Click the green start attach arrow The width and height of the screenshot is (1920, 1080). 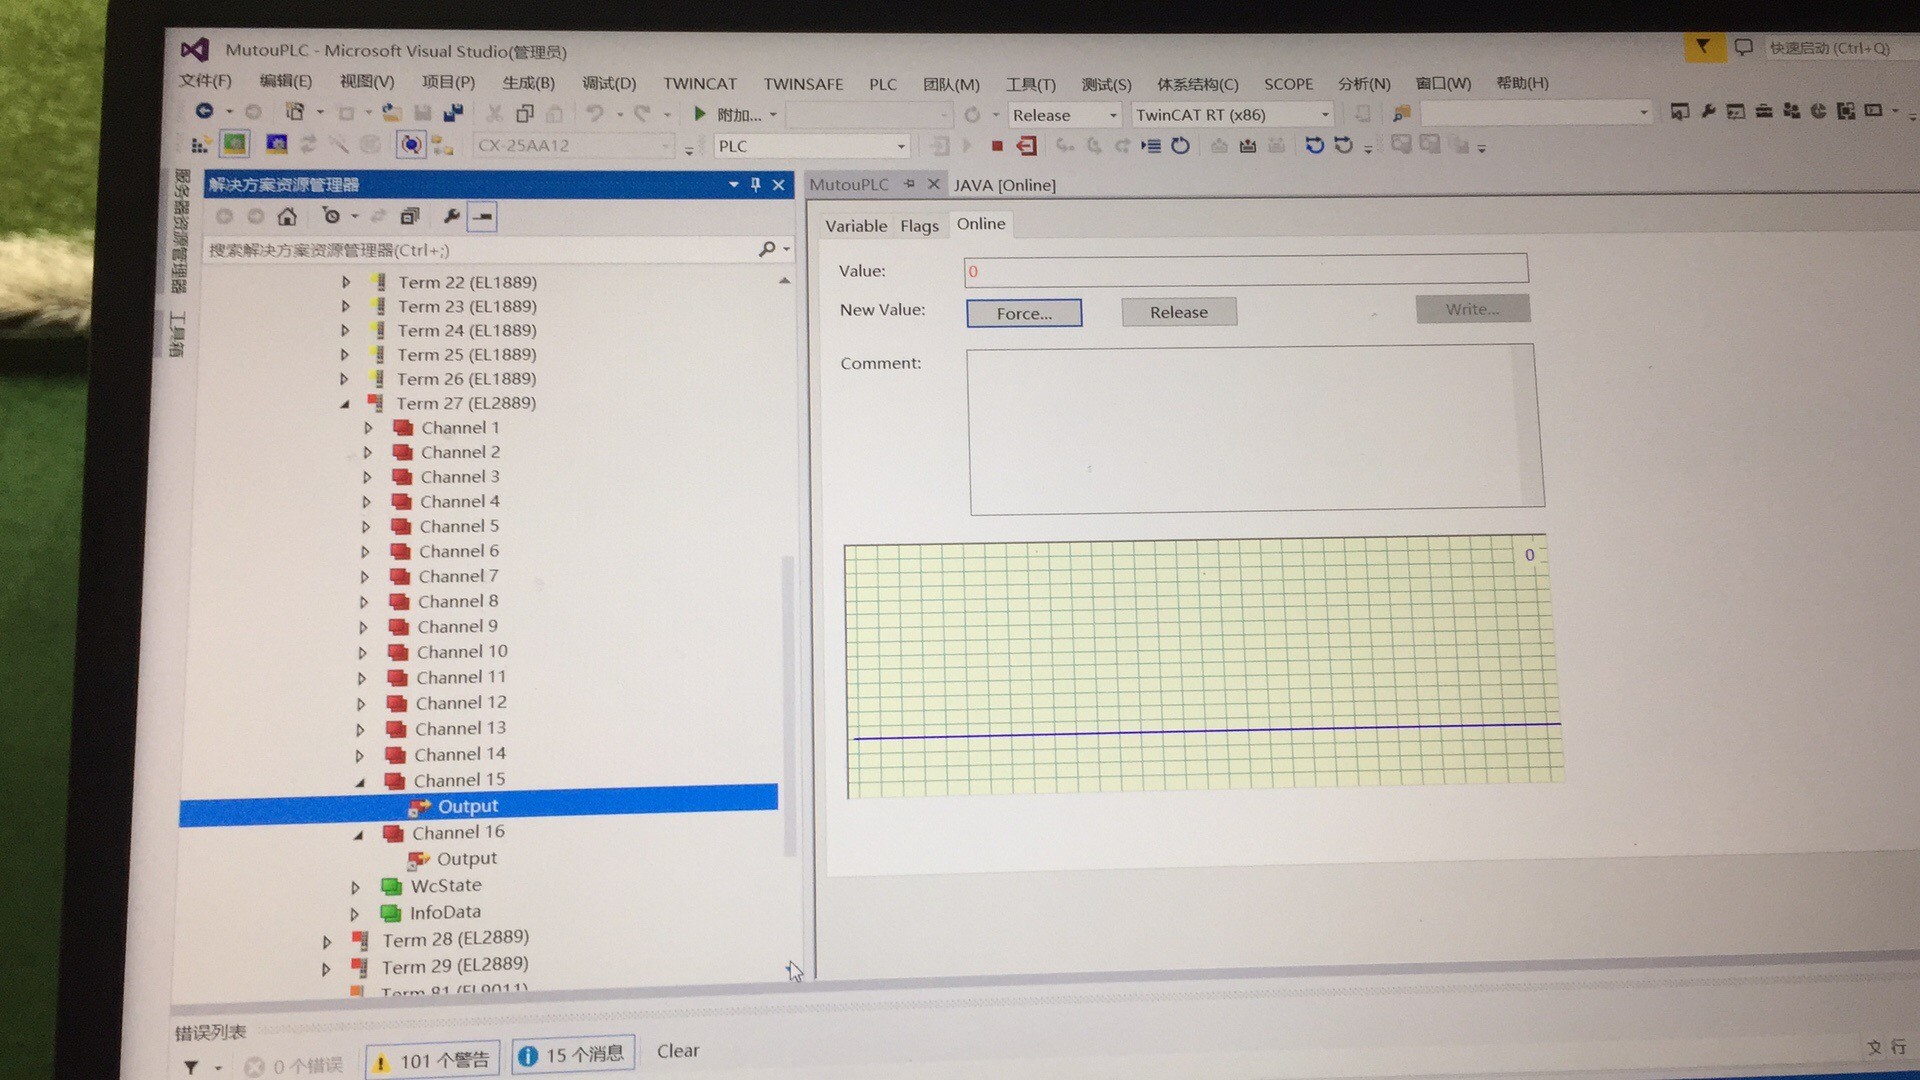pos(700,114)
